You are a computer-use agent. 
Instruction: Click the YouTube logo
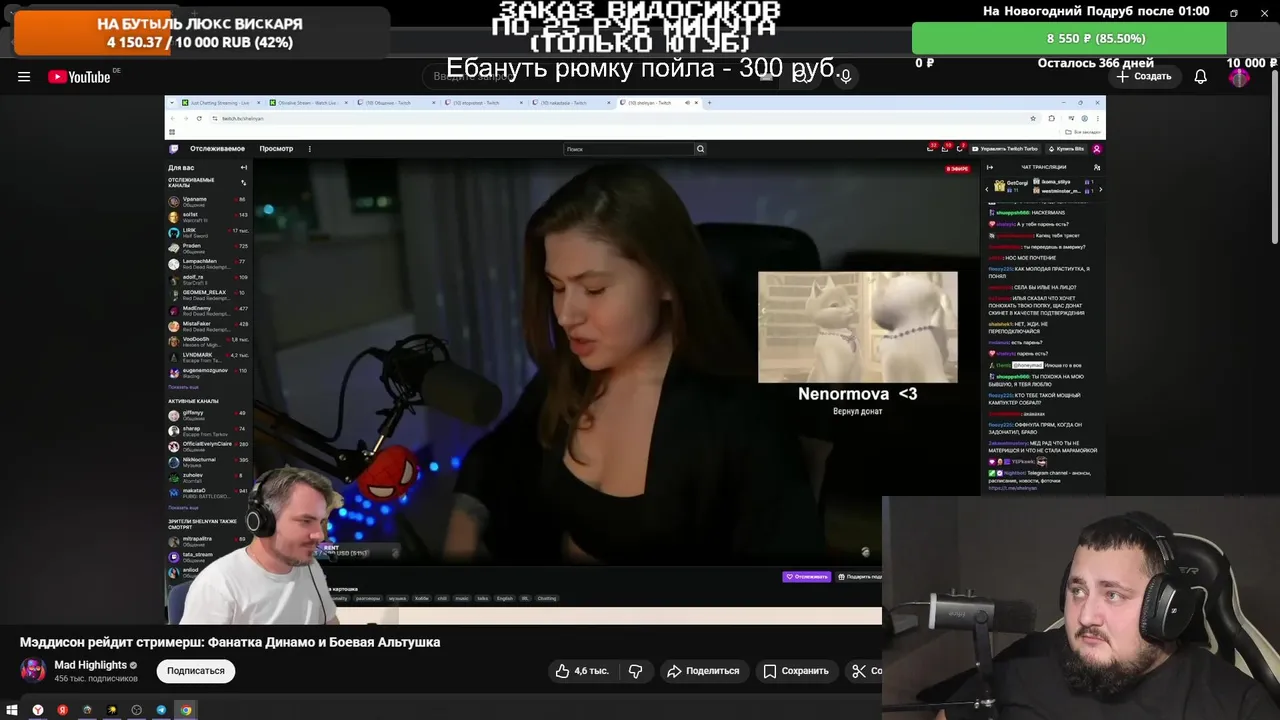click(79, 77)
